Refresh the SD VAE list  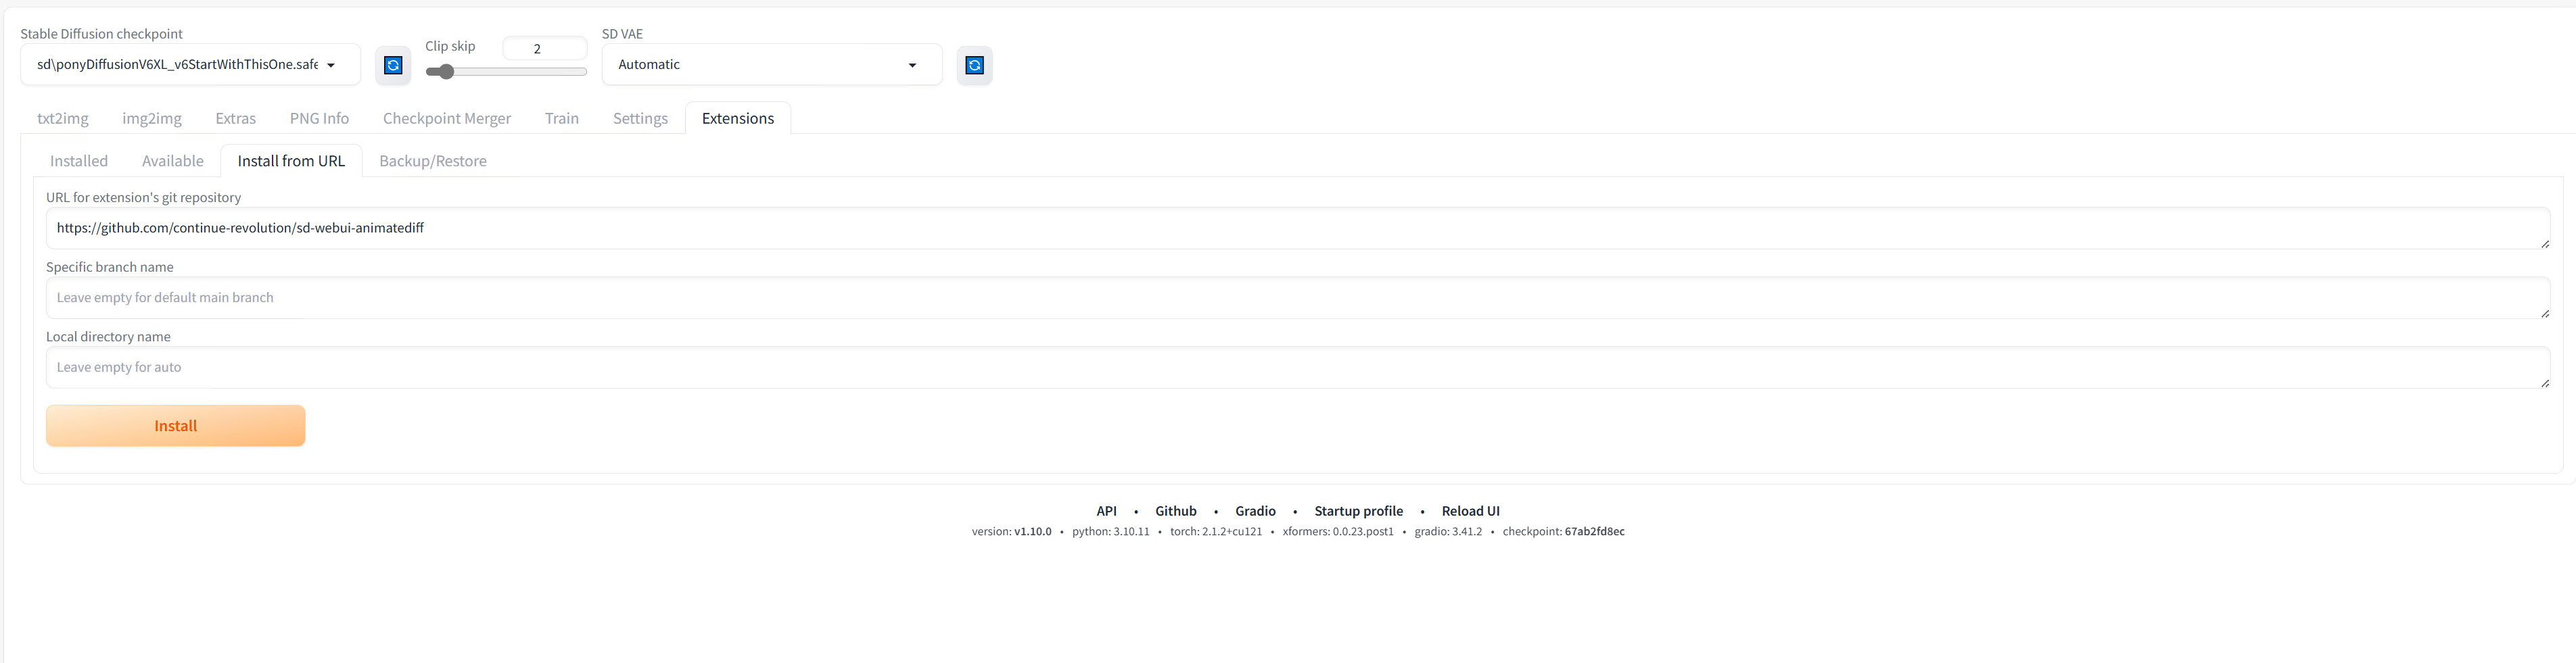tap(974, 65)
